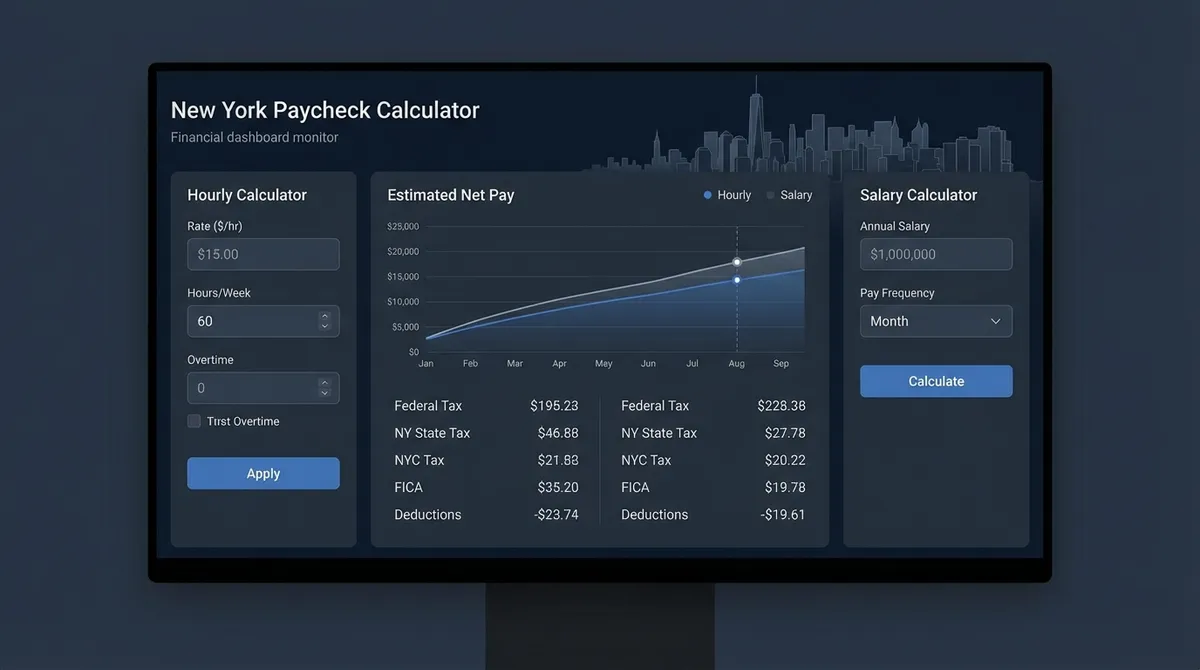Viewport: 1200px width, 670px height.
Task: Select the Annual Salary input field
Action: (936, 254)
